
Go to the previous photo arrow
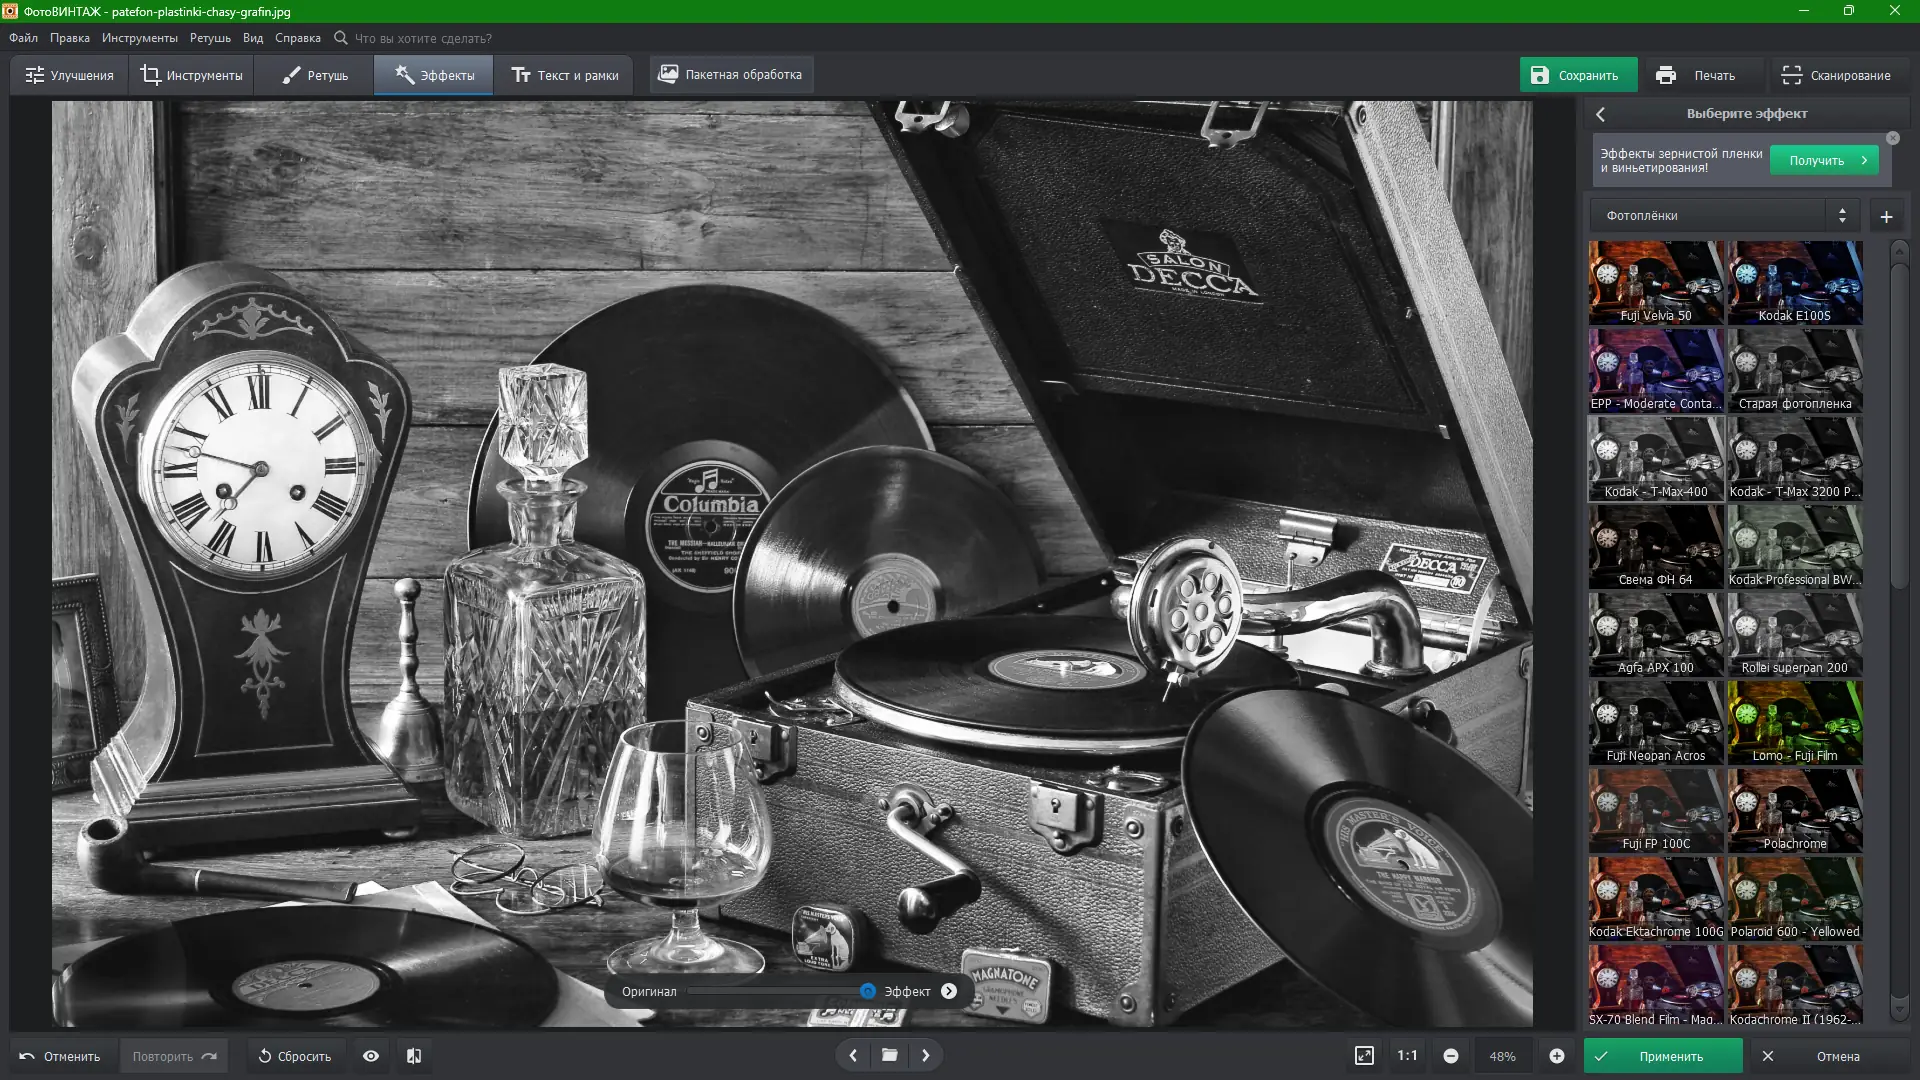pyautogui.click(x=853, y=1055)
